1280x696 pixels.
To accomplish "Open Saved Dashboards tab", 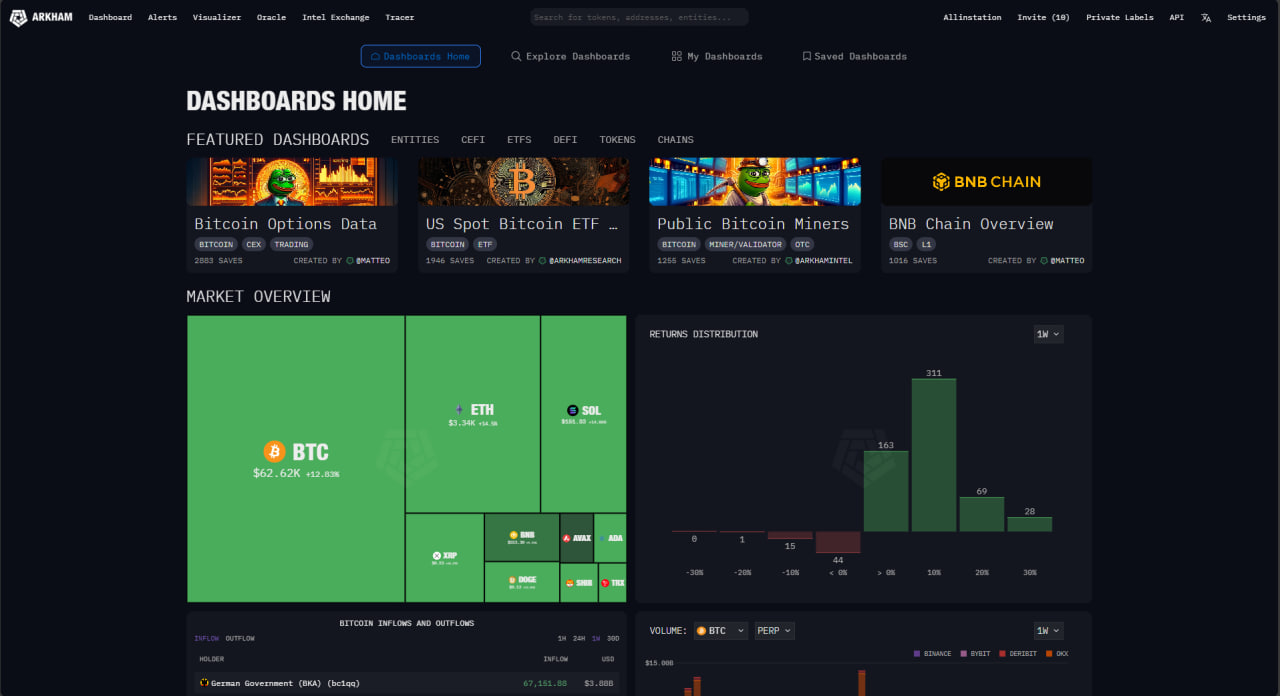I will click(855, 56).
